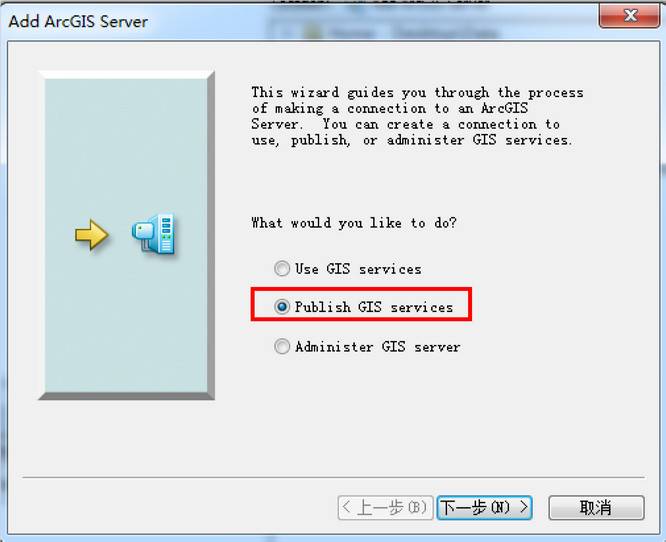
Task: Select the Publish GIS services radio button
Action: tap(282, 306)
